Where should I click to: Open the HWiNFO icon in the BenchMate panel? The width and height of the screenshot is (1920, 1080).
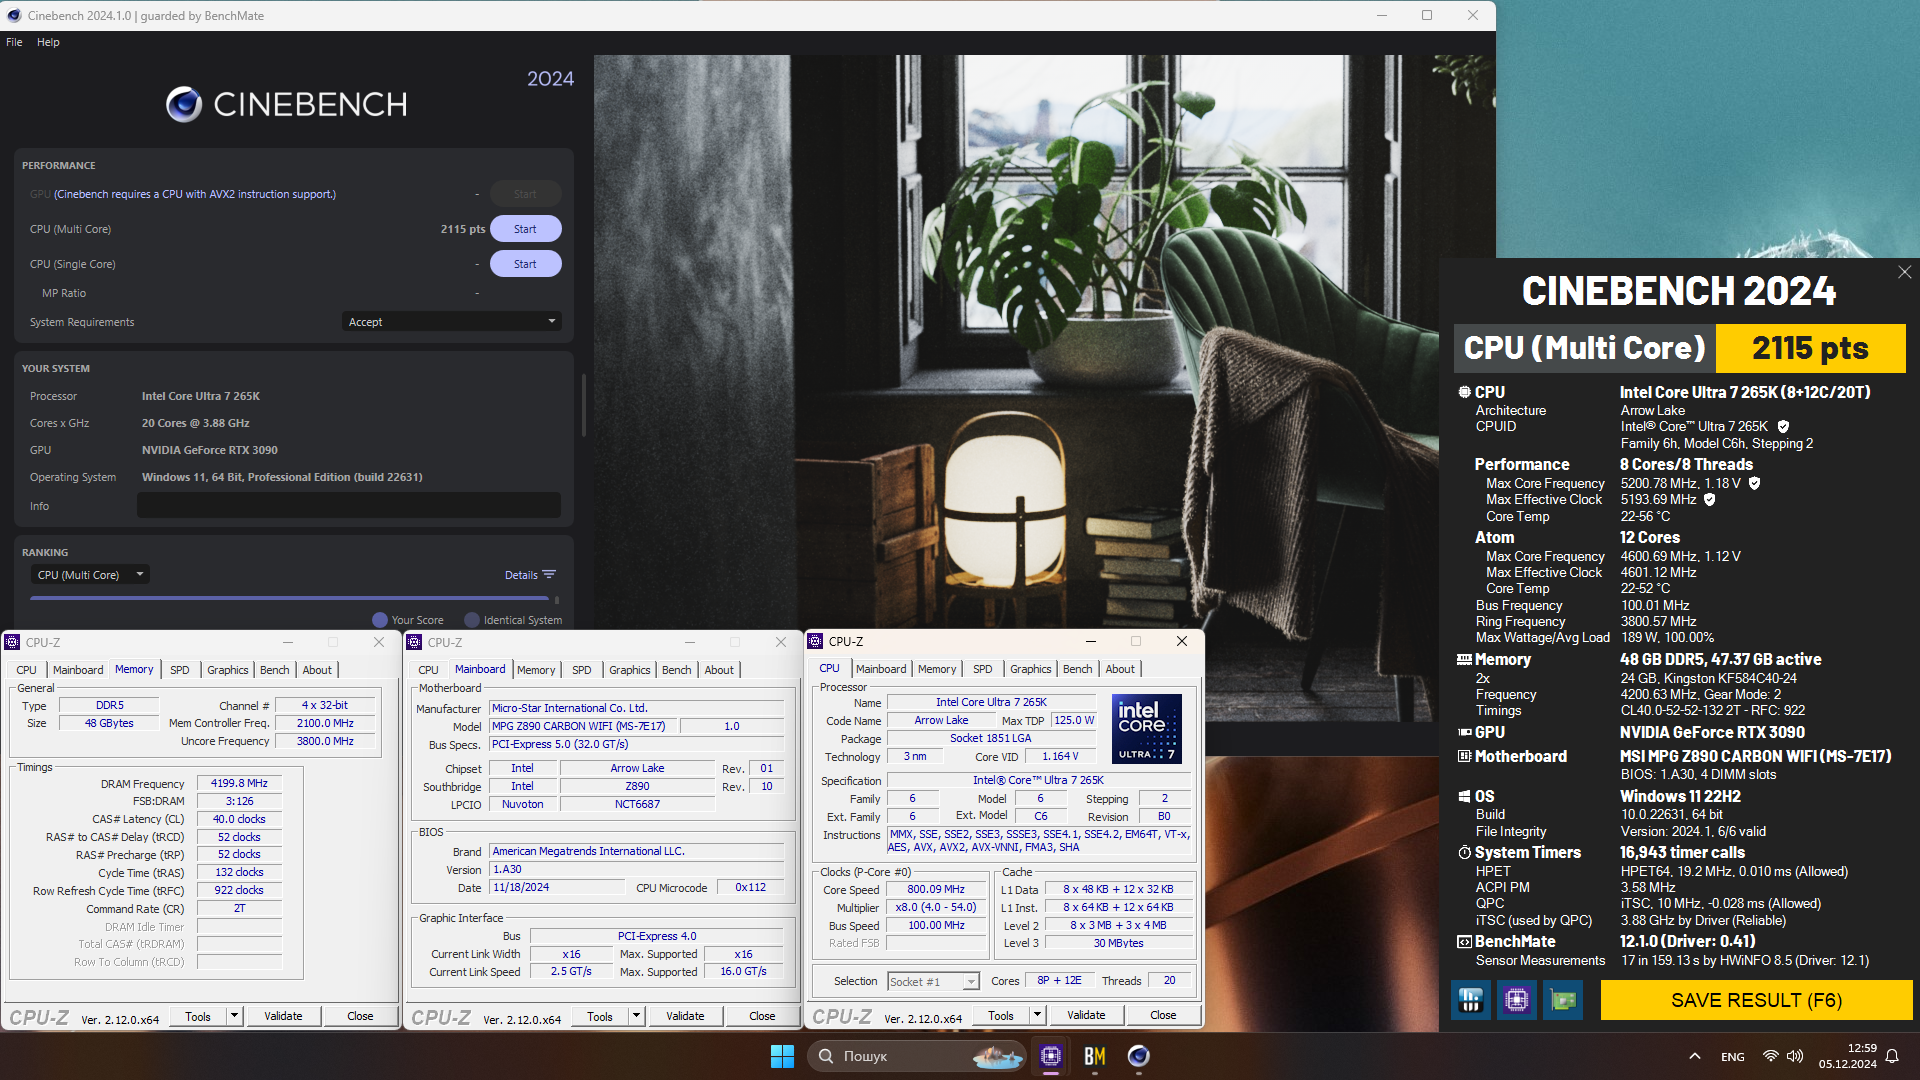(1470, 1000)
